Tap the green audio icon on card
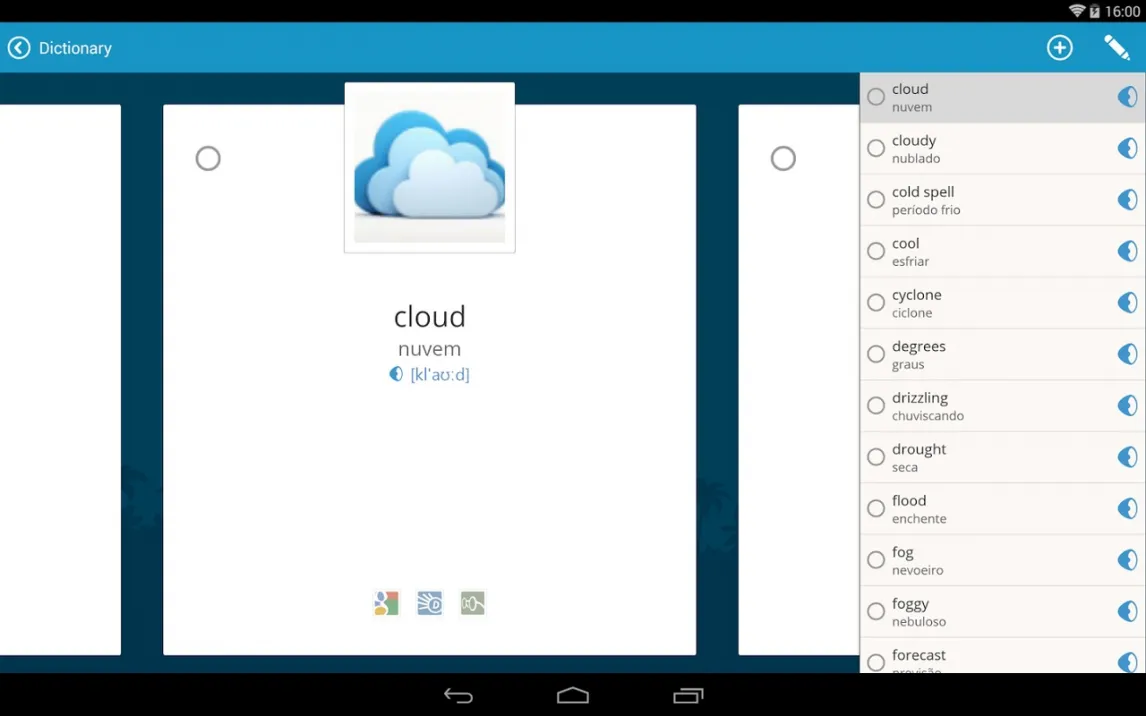 tap(472, 603)
